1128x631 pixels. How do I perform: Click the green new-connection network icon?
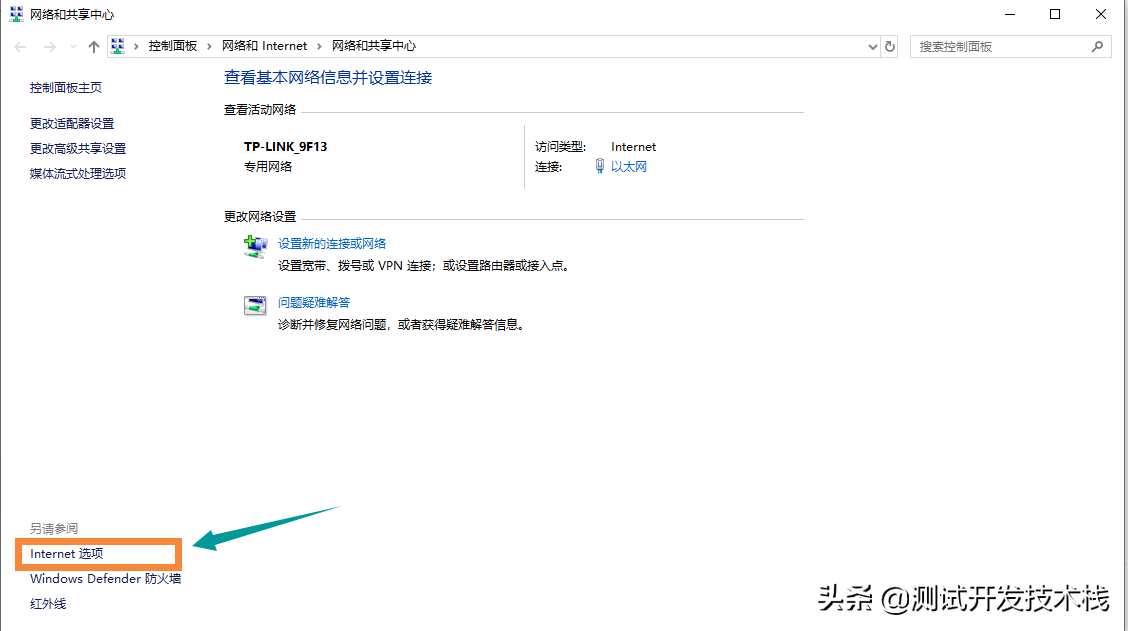(255, 245)
